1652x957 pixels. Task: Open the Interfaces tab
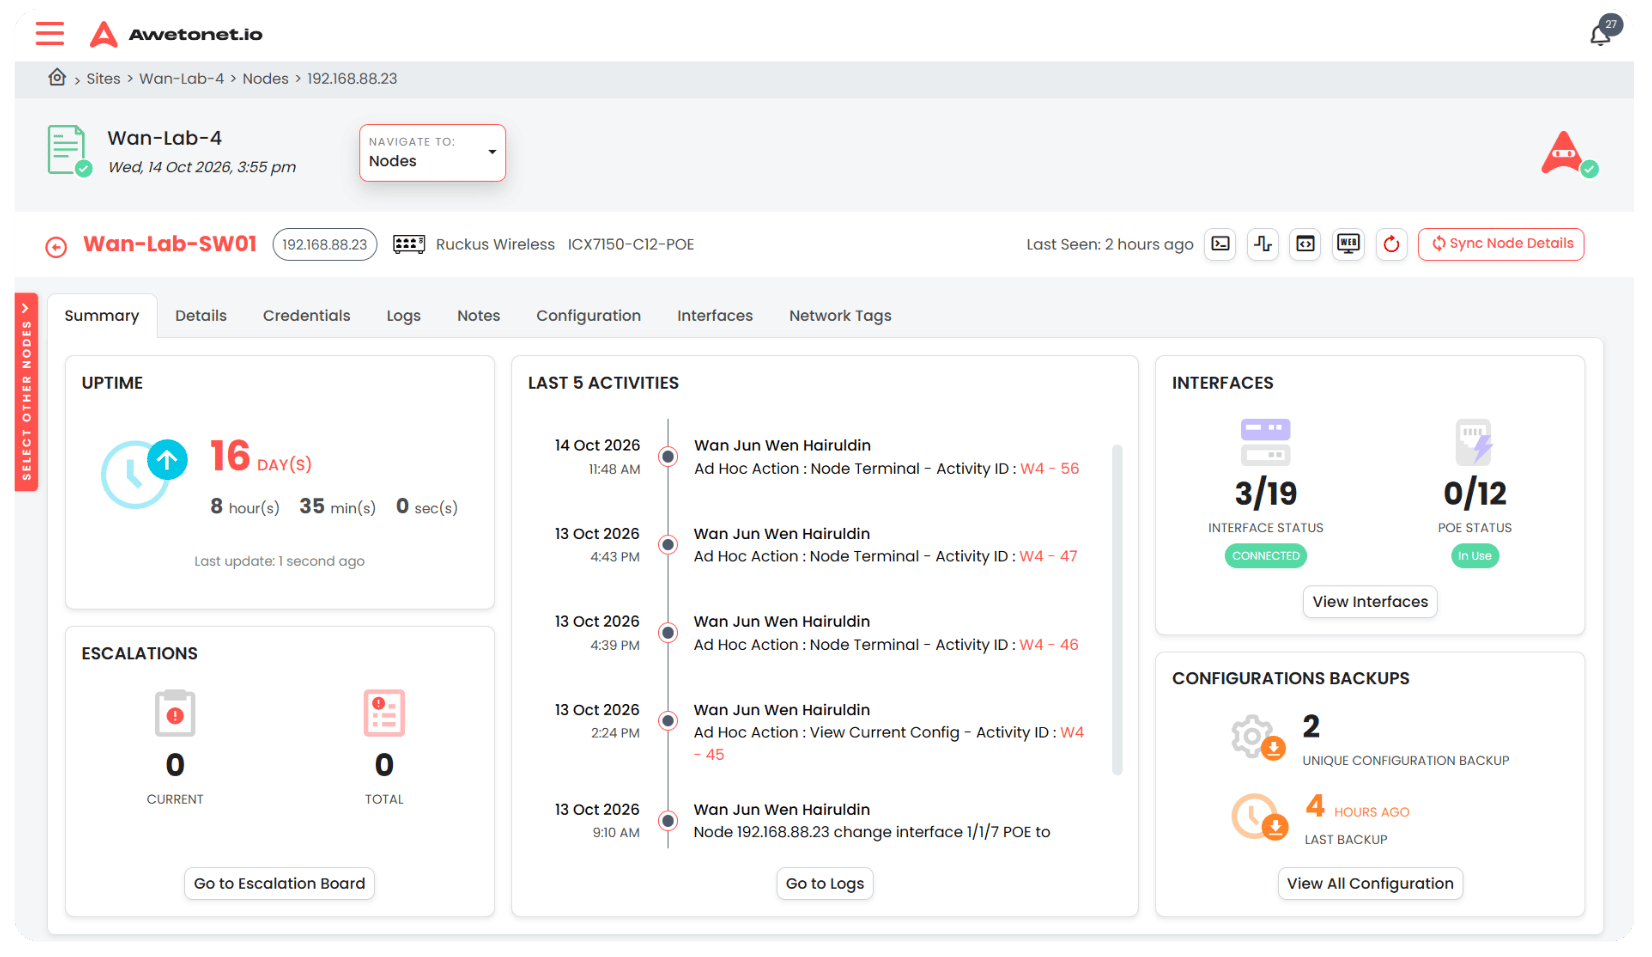click(714, 316)
